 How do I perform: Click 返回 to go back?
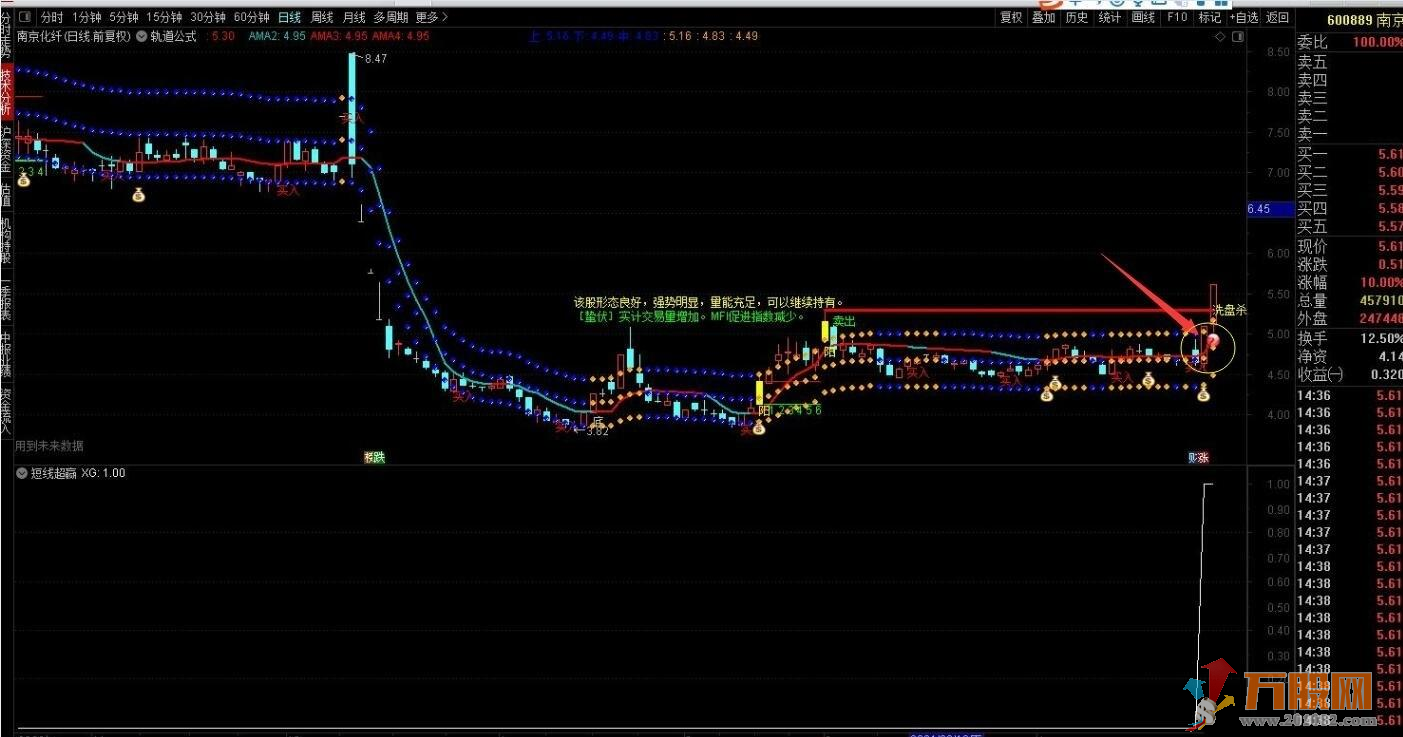click(1278, 17)
